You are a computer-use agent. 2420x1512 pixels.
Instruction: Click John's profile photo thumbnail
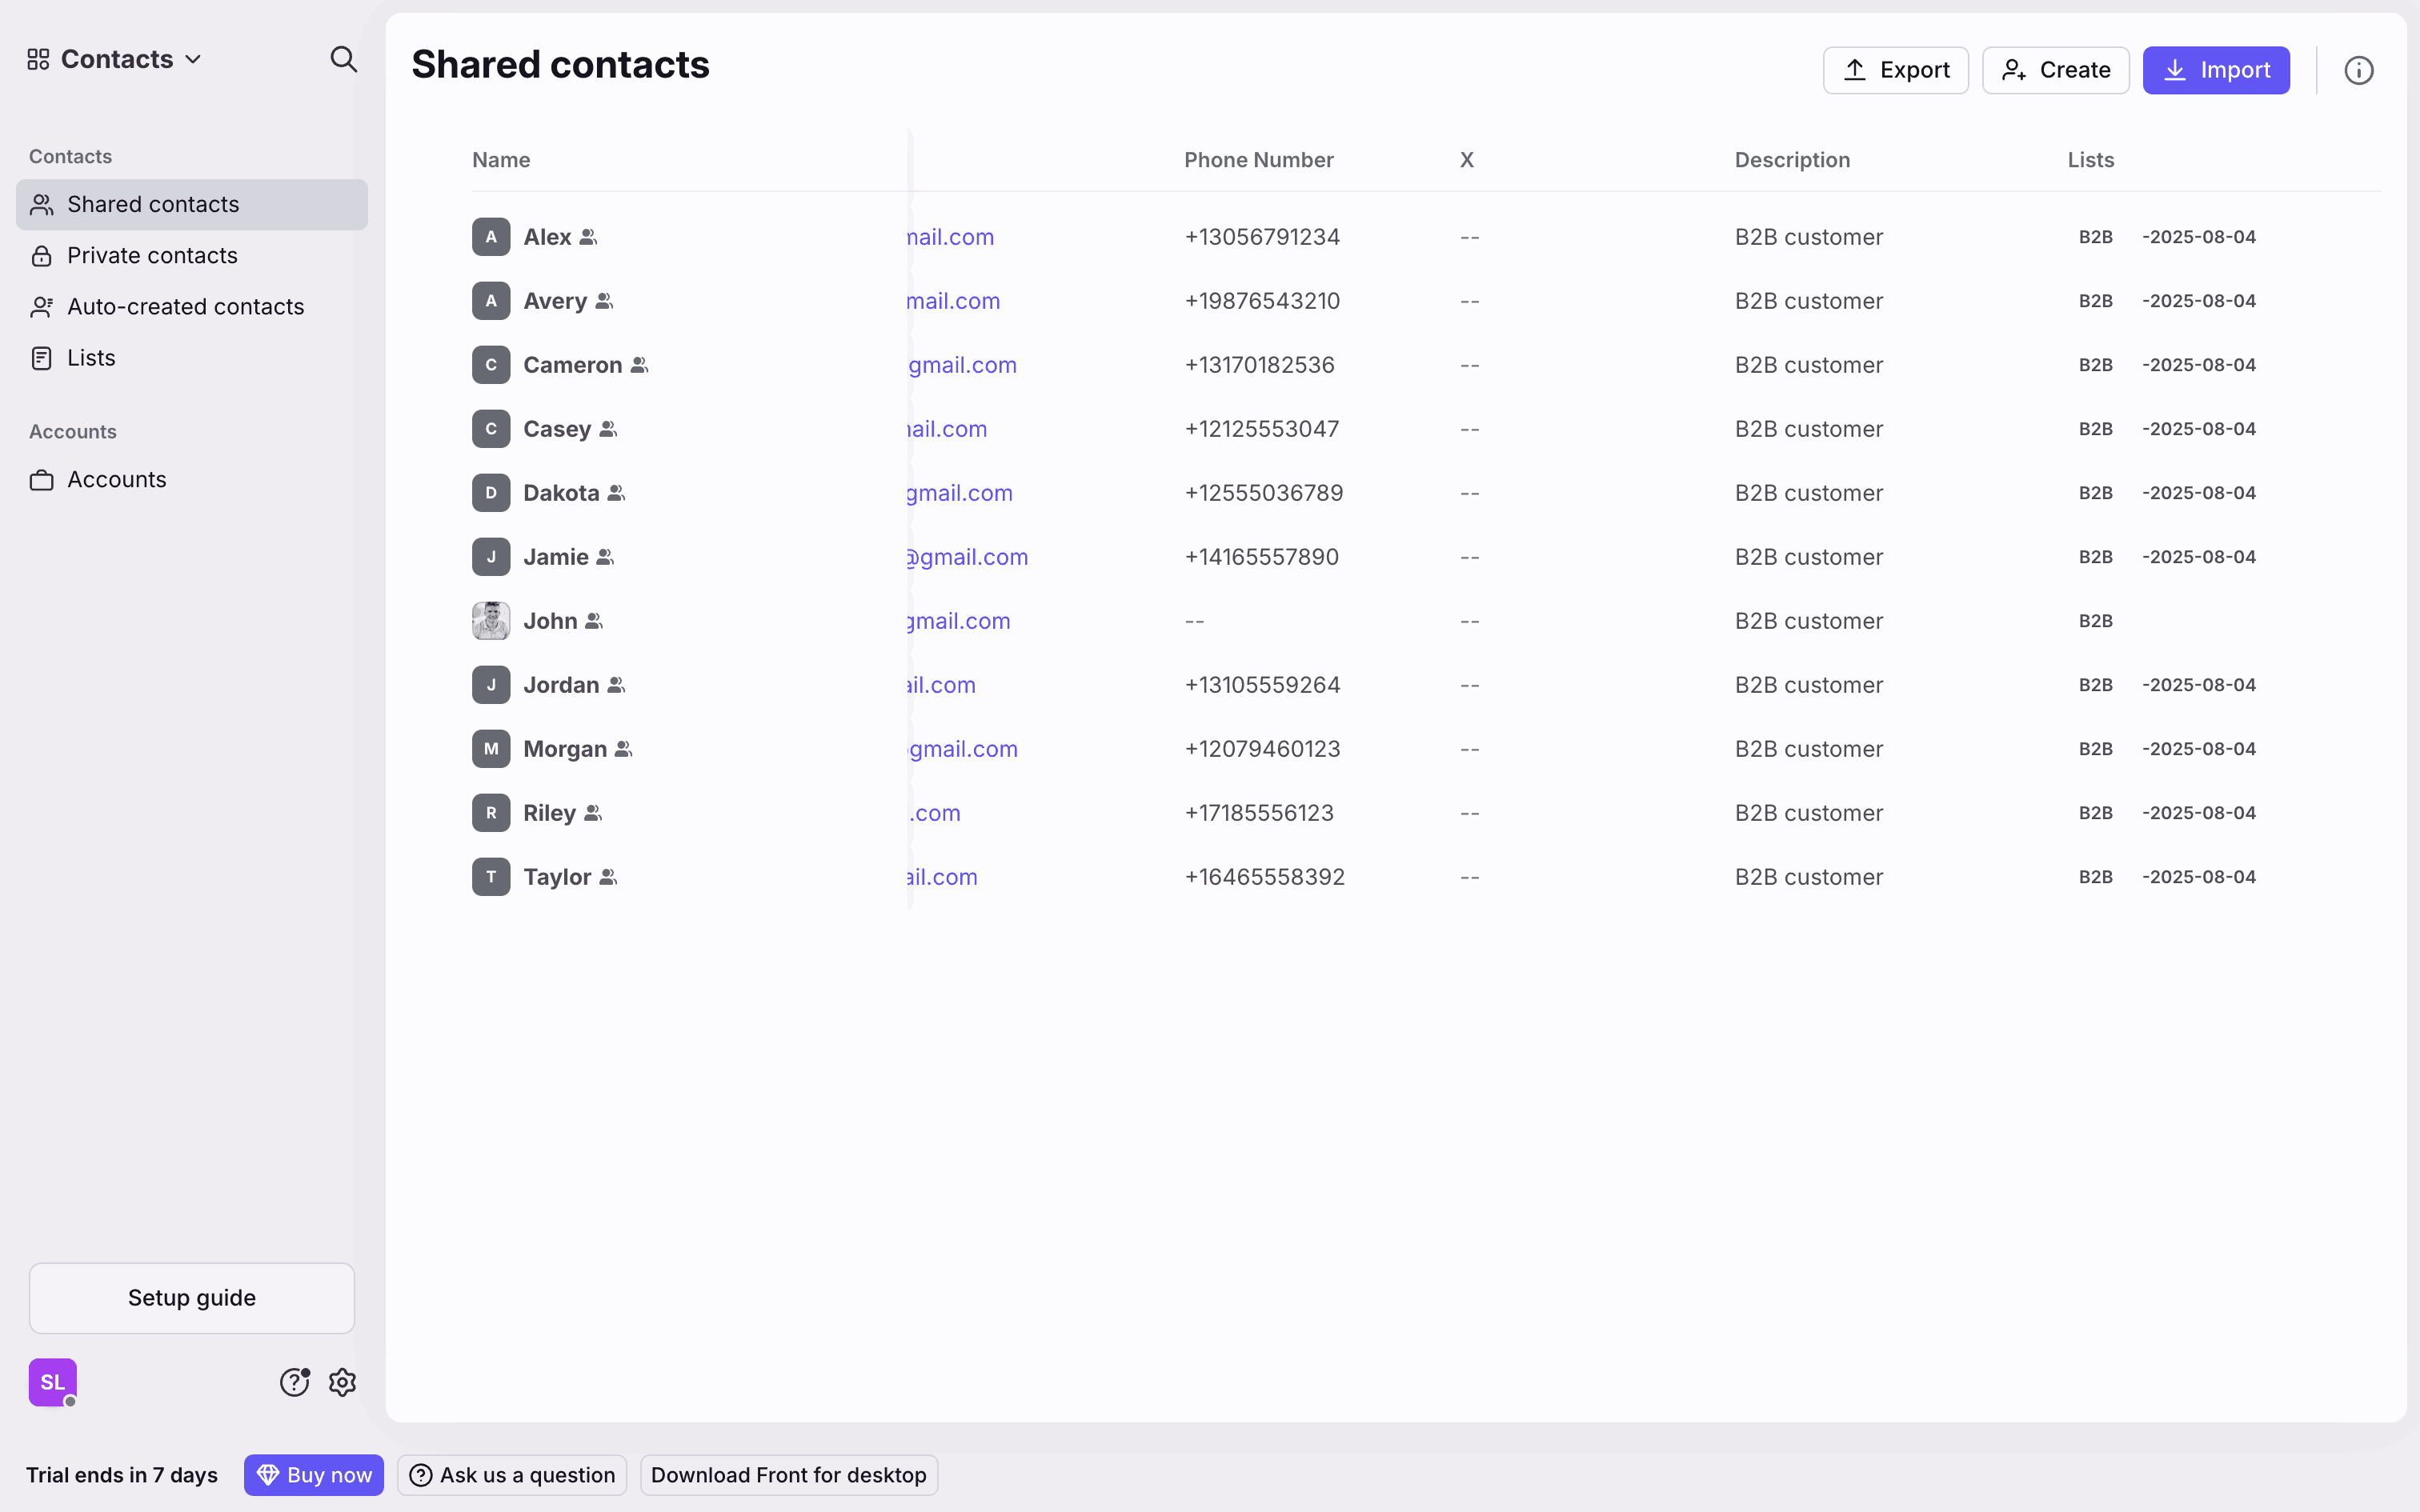click(491, 621)
